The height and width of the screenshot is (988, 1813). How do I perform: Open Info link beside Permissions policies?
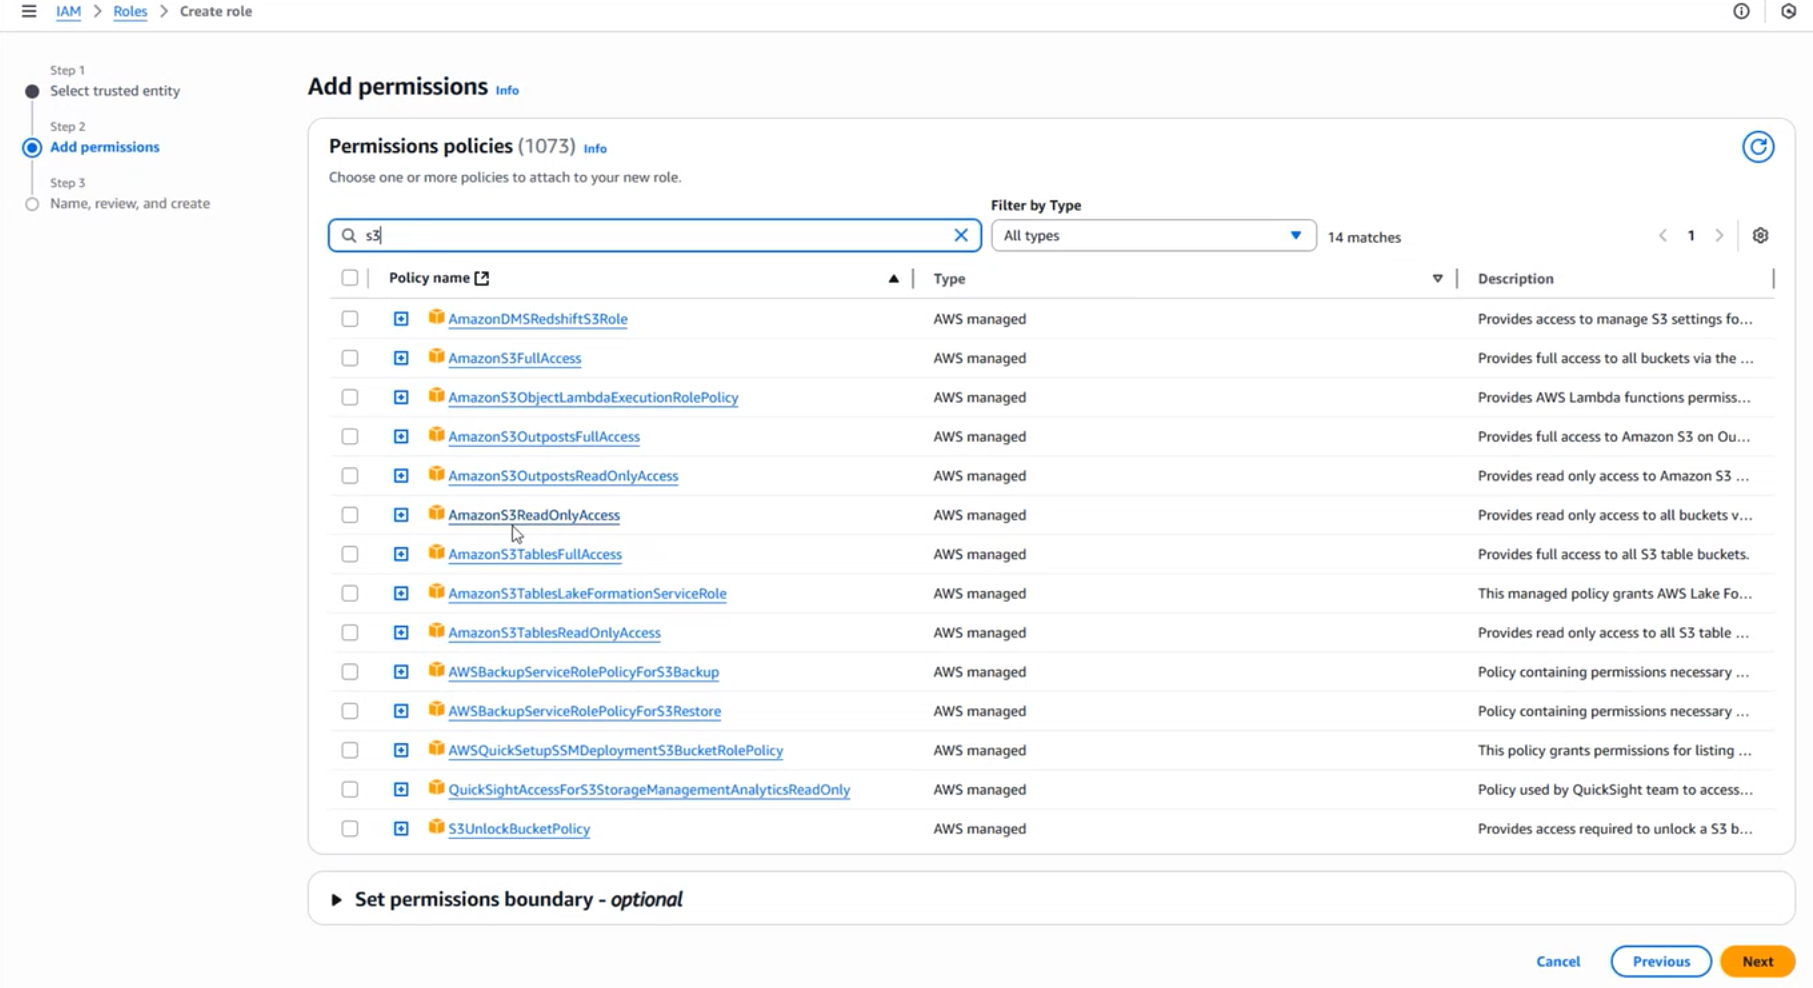point(595,148)
